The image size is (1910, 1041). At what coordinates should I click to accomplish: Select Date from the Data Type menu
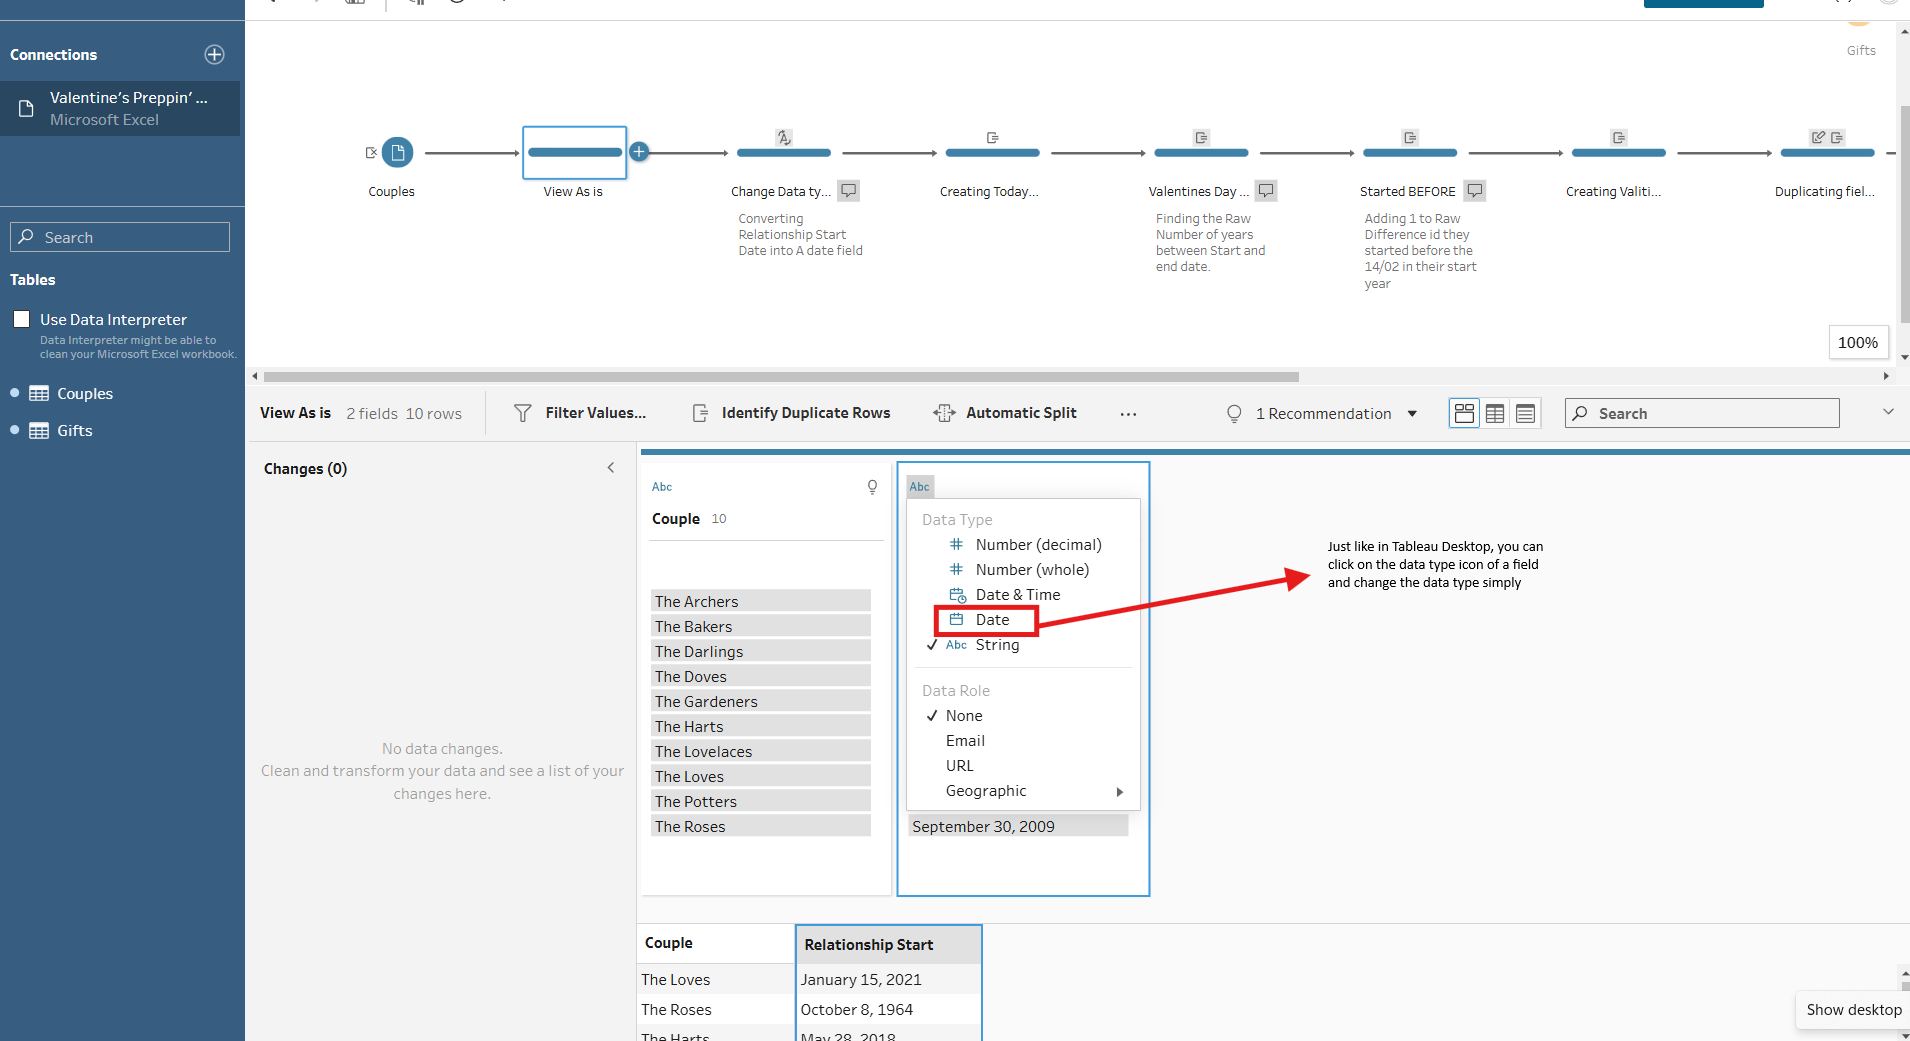click(x=991, y=620)
